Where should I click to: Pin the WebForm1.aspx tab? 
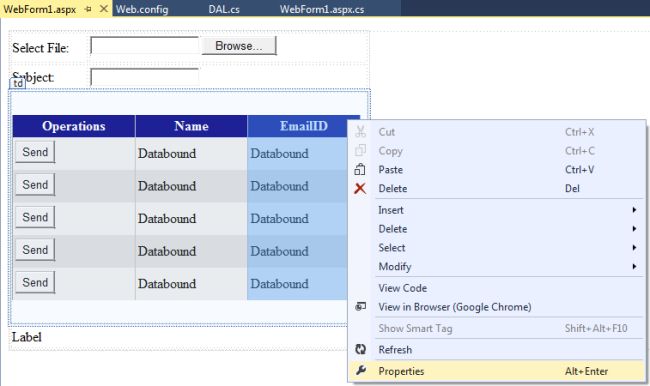tap(88, 9)
